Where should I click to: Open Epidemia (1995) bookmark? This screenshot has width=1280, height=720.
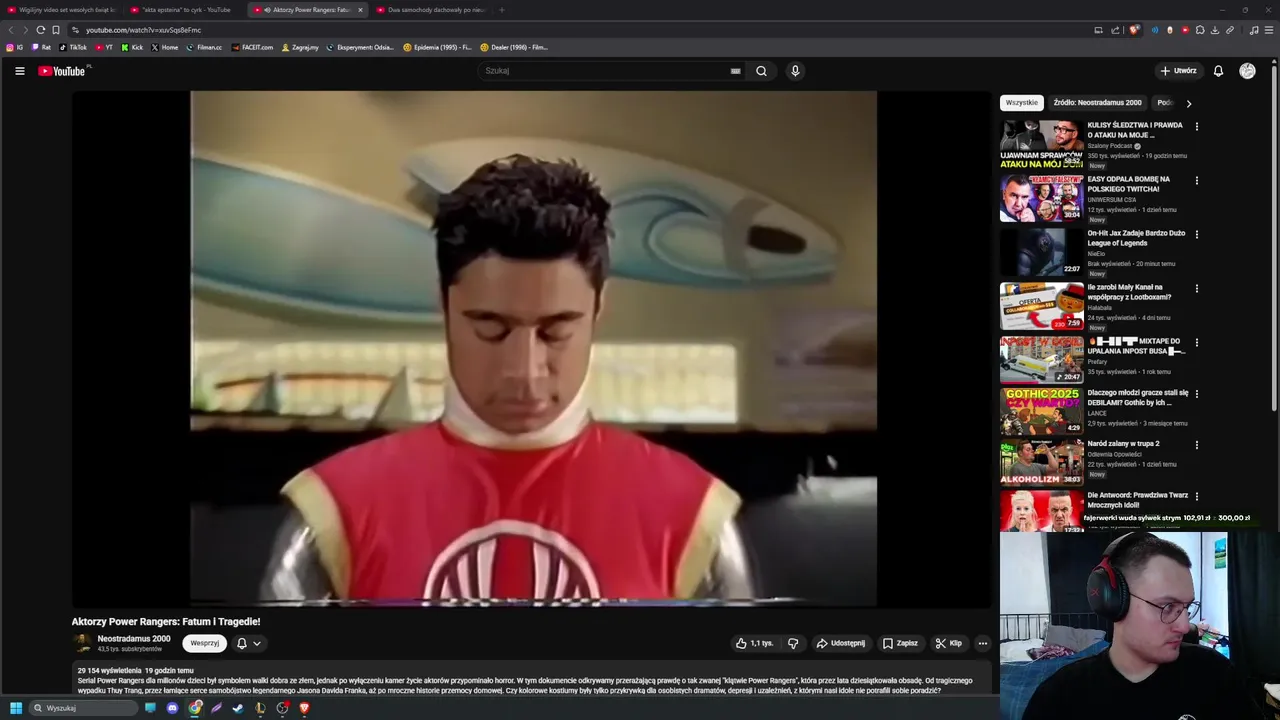(x=437, y=47)
